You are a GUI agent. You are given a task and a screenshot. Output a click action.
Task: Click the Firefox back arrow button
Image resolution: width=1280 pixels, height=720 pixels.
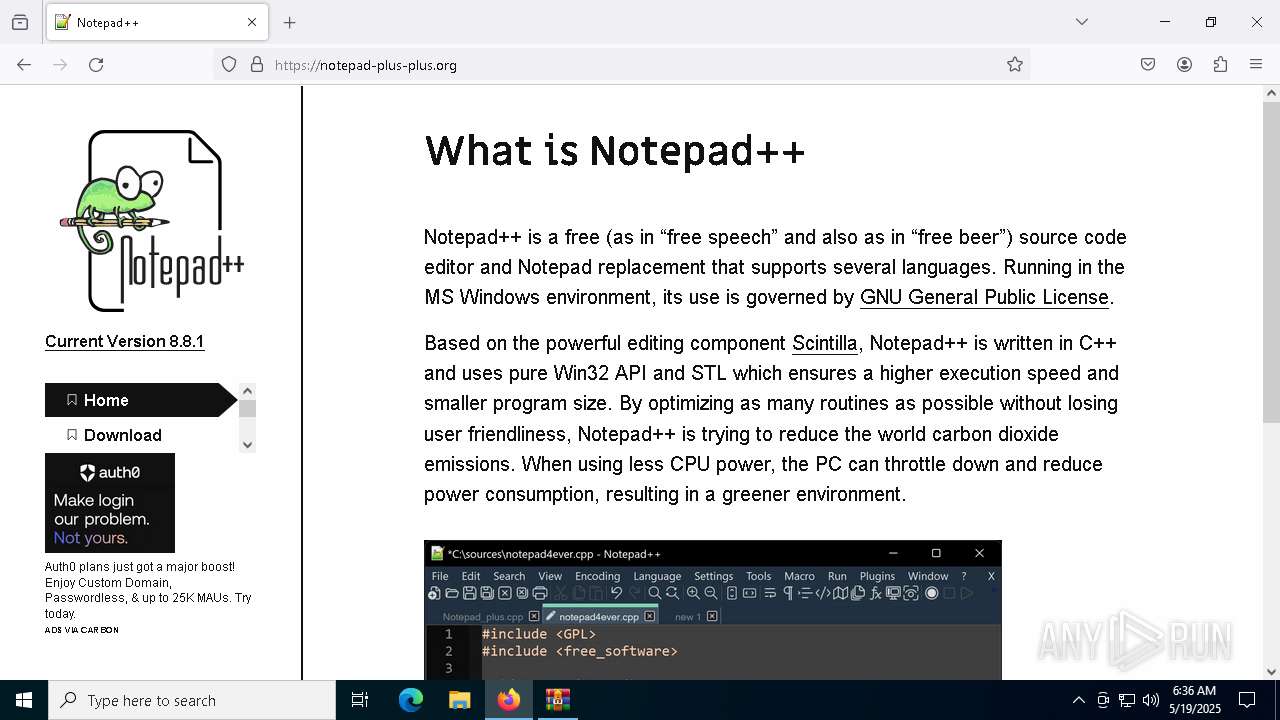[24, 64]
